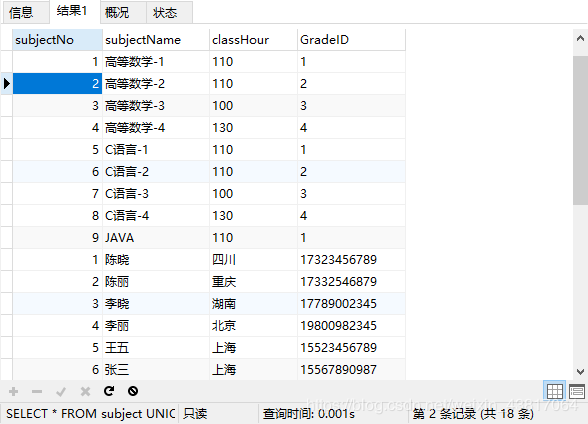Screen dimensions: 588x424
Task: Select cell 17332546879
Action: point(351,282)
